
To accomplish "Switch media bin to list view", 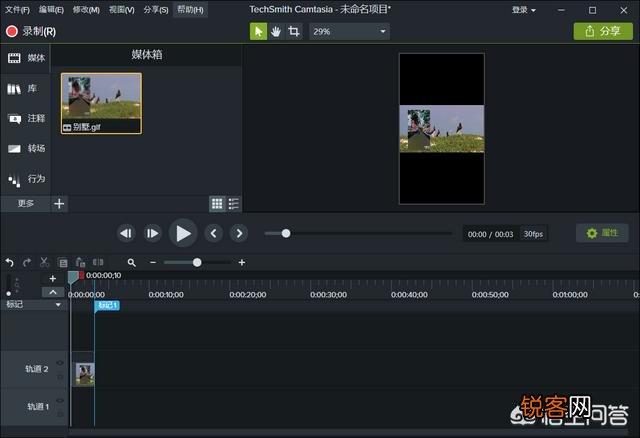I will [x=234, y=203].
